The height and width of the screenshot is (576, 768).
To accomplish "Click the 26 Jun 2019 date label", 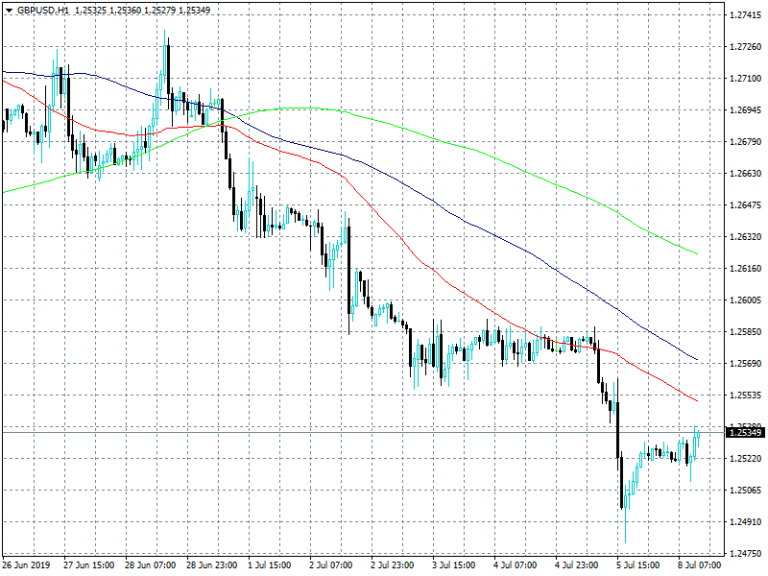I will [x=28, y=565].
